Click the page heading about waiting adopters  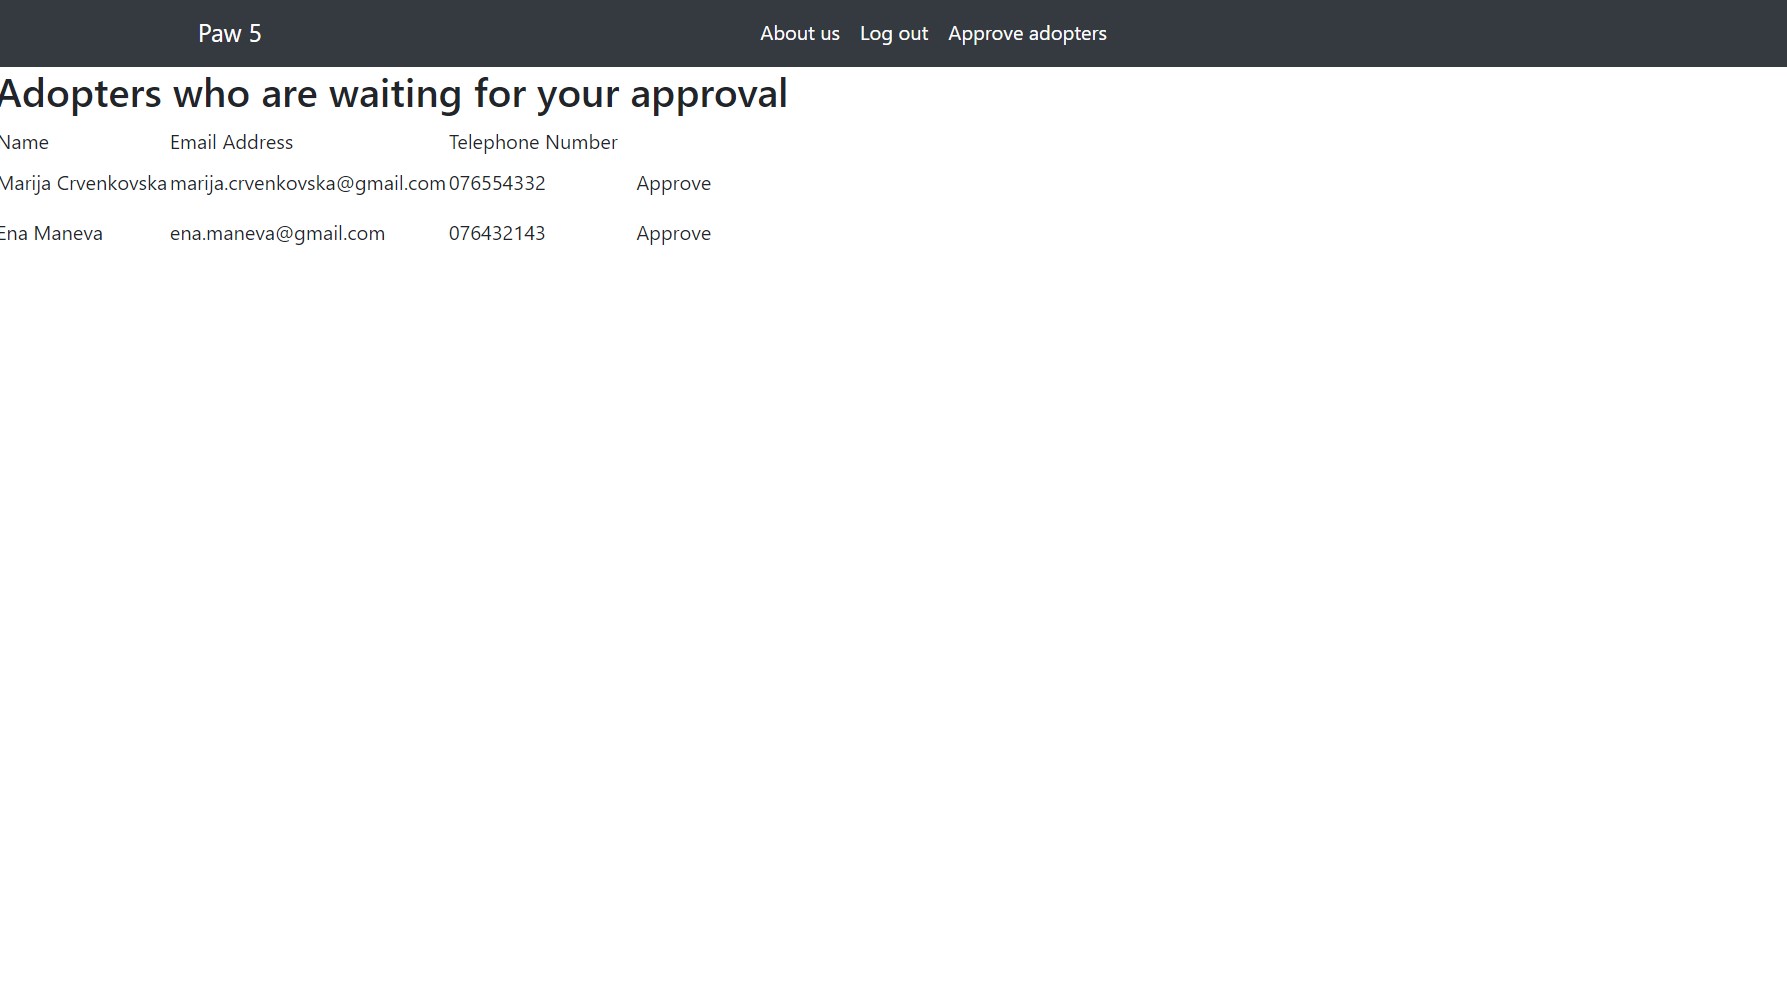(x=393, y=94)
